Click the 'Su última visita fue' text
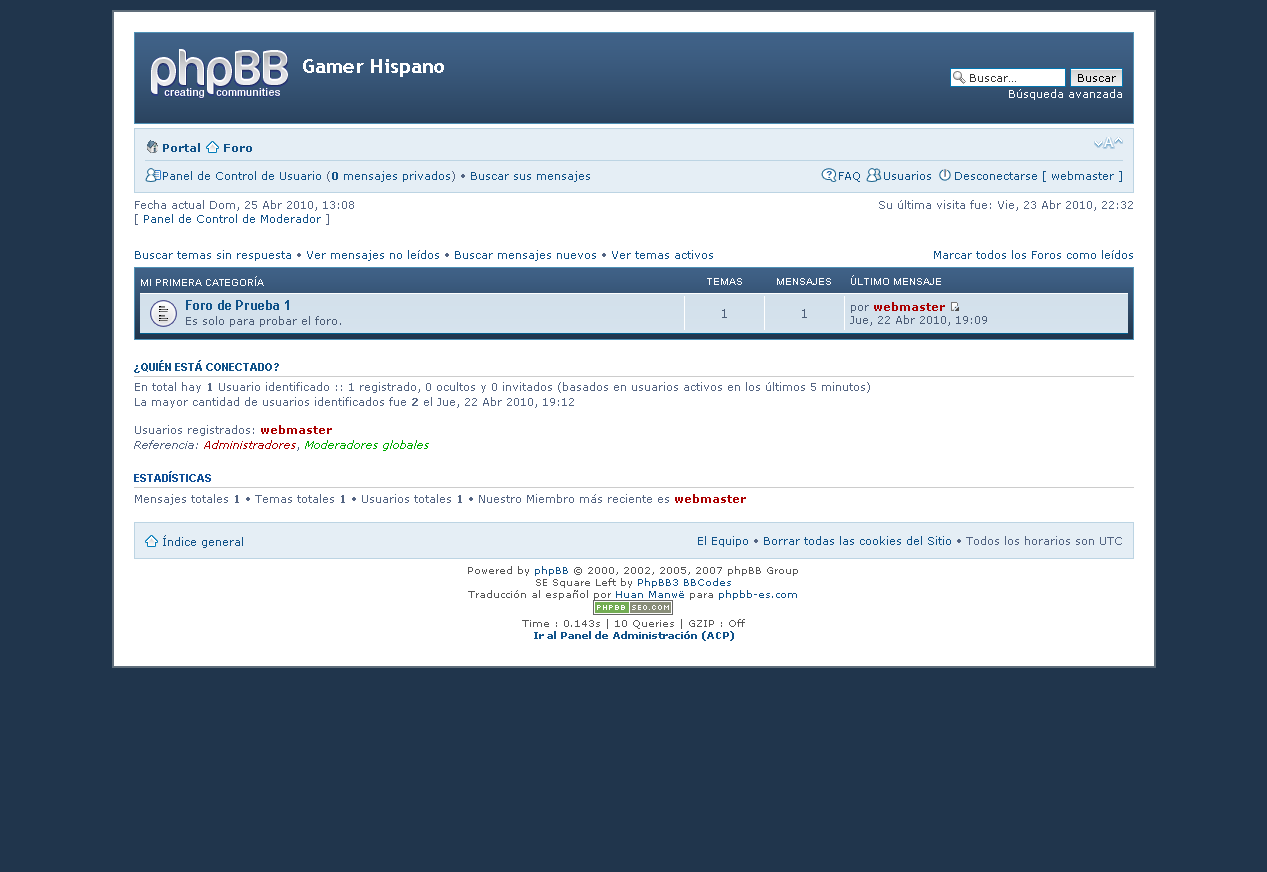Image resolution: width=1267 pixels, height=872 pixels. tap(1006, 205)
